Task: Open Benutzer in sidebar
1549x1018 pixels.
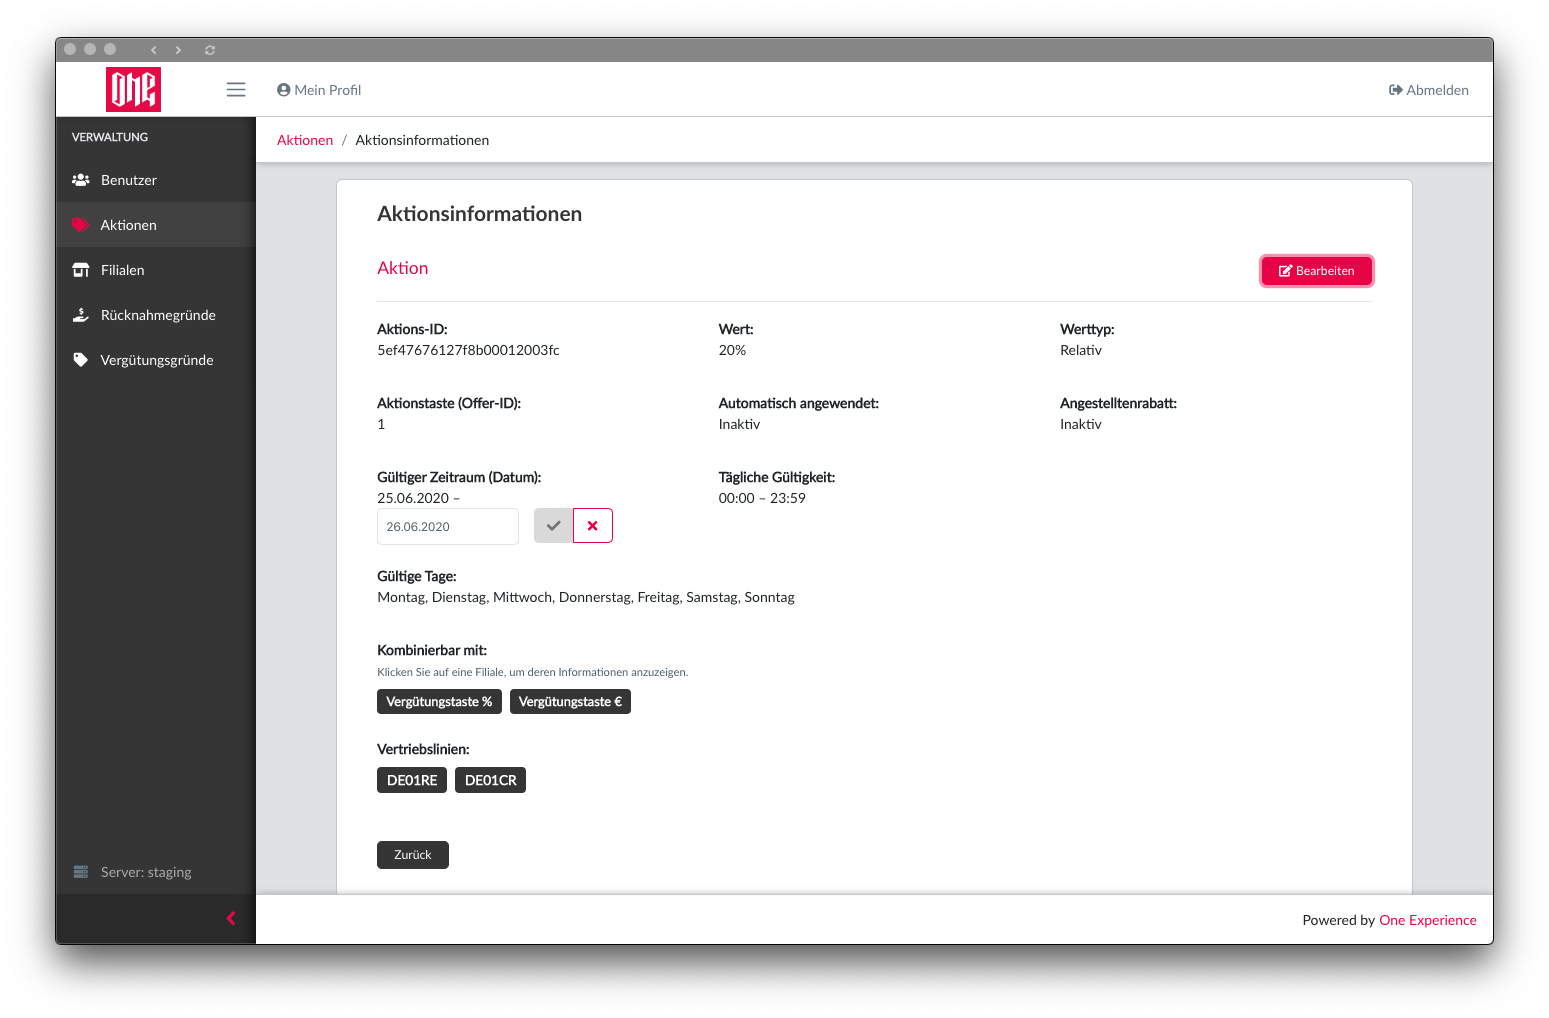Action: click(x=156, y=180)
